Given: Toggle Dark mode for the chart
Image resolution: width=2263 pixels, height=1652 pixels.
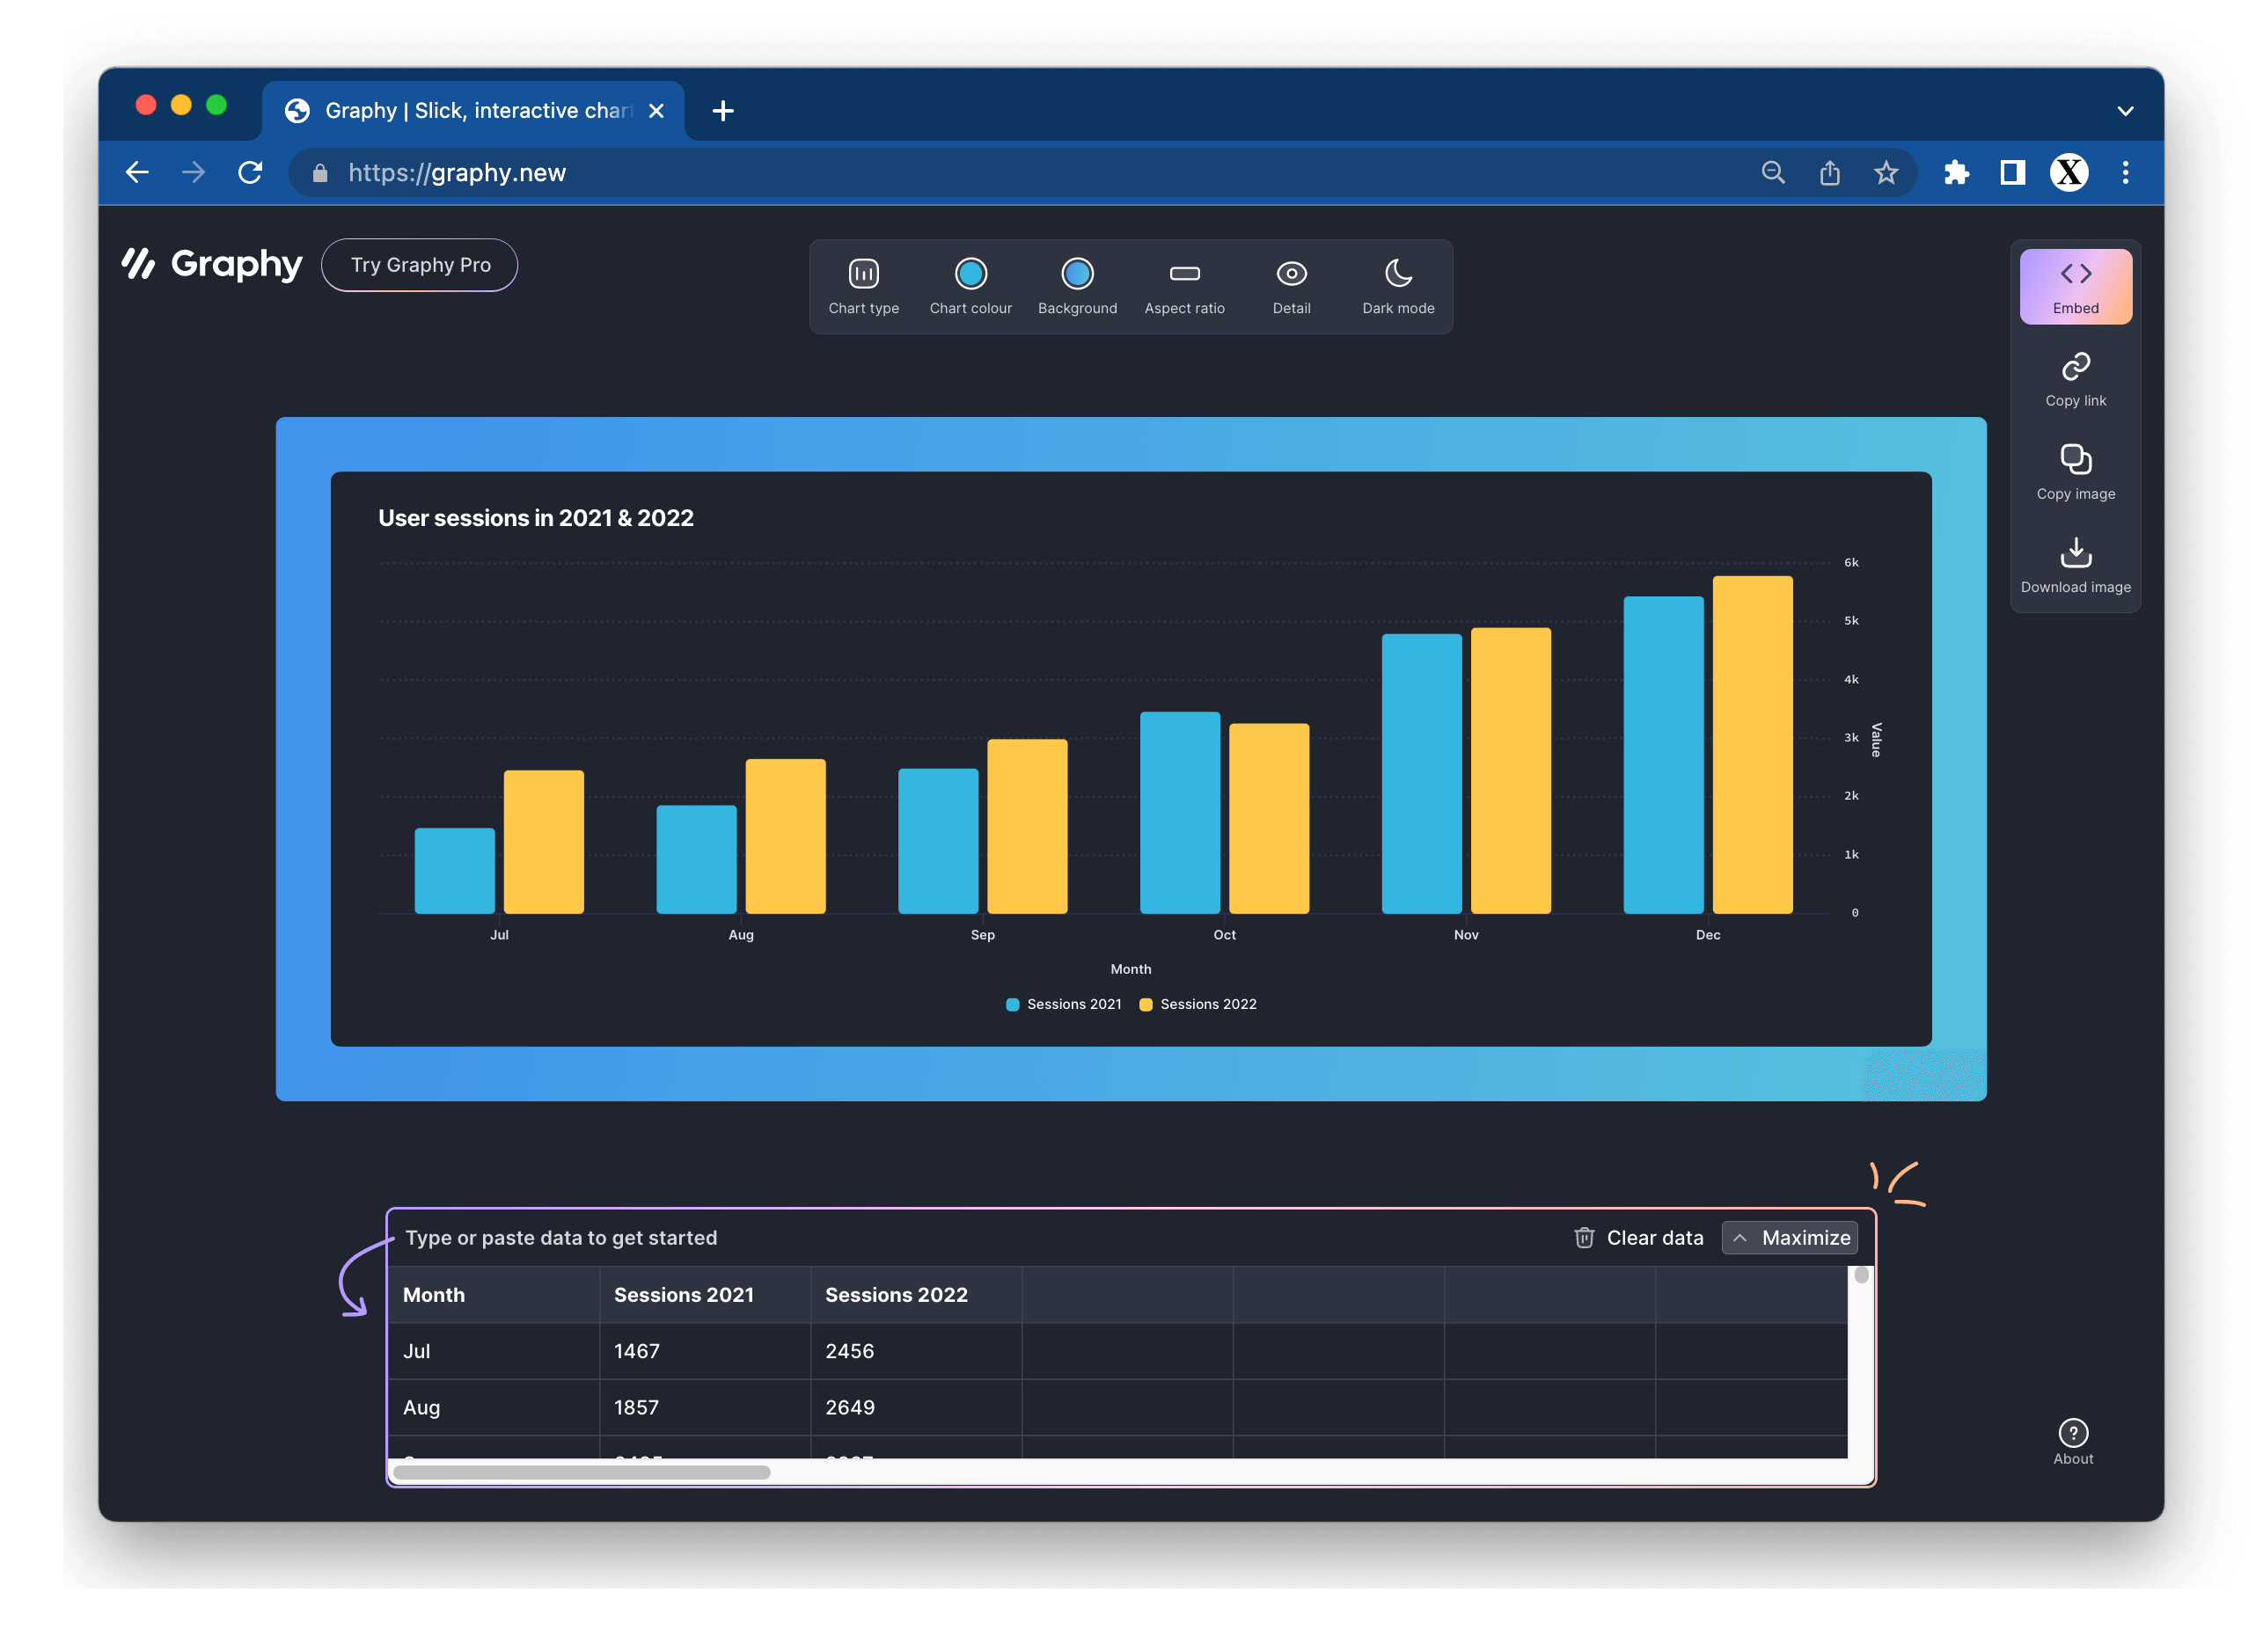Looking at the screenshot, I should coord(1397,285).
